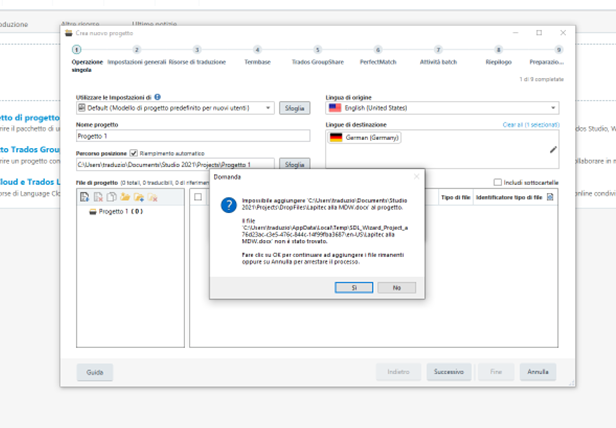Image resolution: width=616 pixels, height=428 pixels.
Task: Click the Clear all (1 selezionati) link
Action: (x=531, y=125)
